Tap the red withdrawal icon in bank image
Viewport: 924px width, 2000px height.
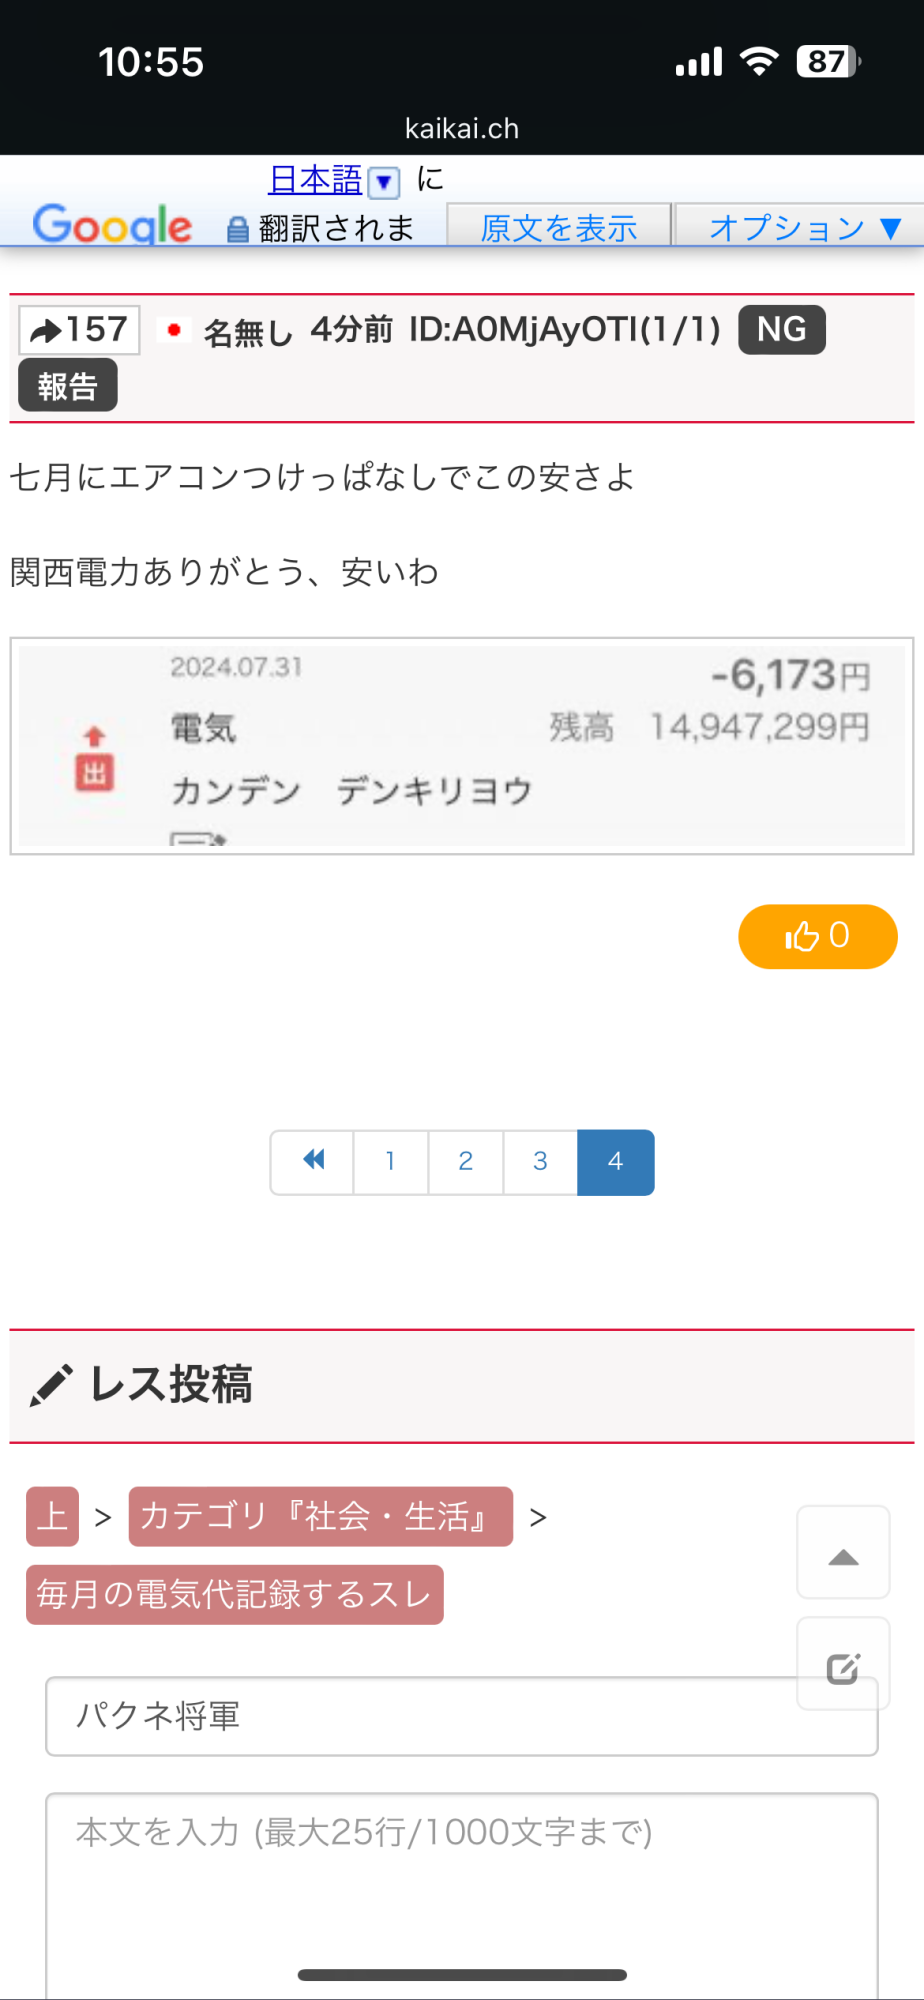coord(94,760)
